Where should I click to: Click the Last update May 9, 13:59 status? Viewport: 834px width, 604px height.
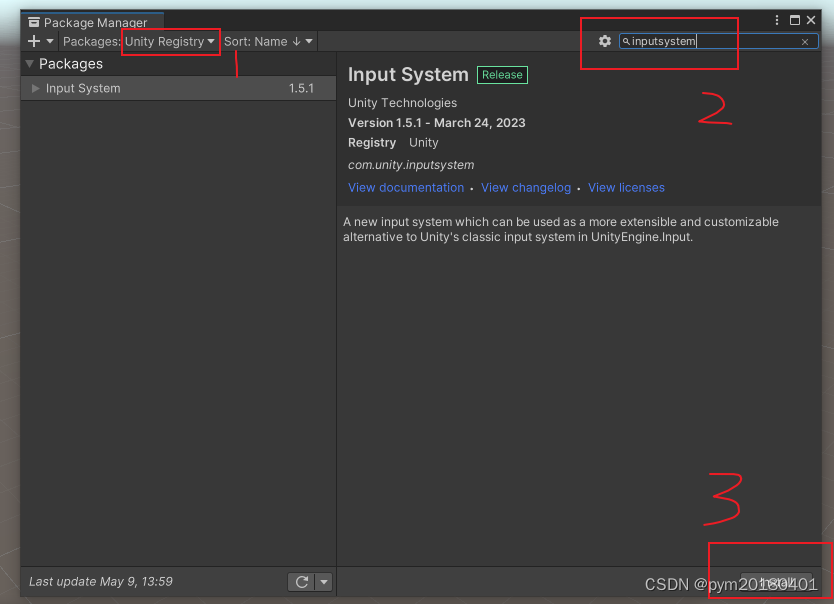pos(101,582)
